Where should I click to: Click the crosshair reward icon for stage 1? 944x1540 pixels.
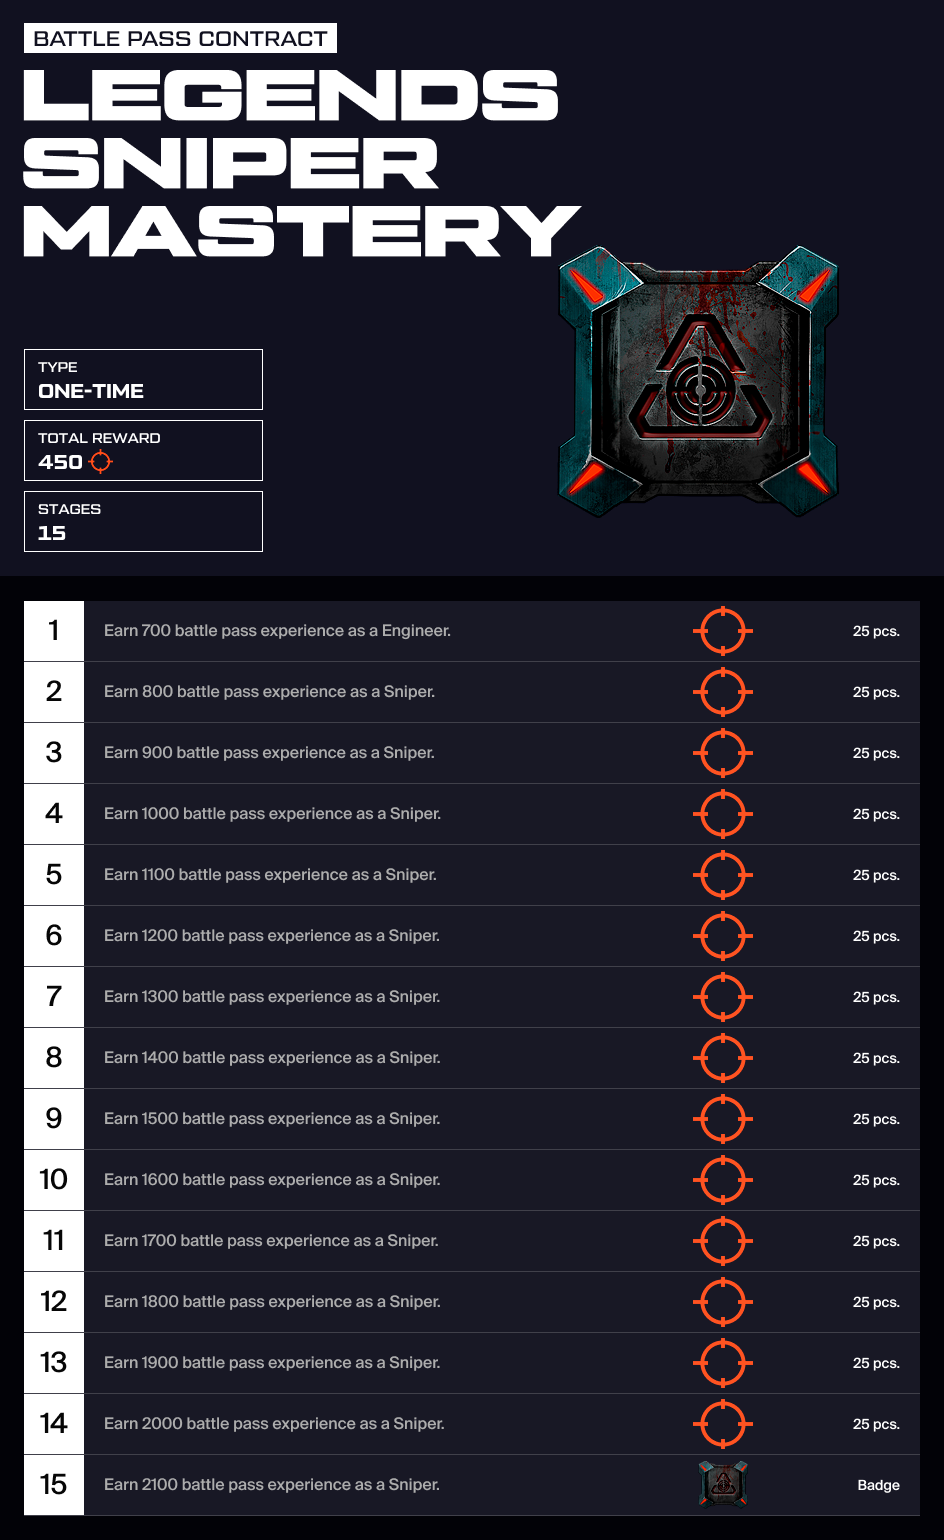pos(723,631)
